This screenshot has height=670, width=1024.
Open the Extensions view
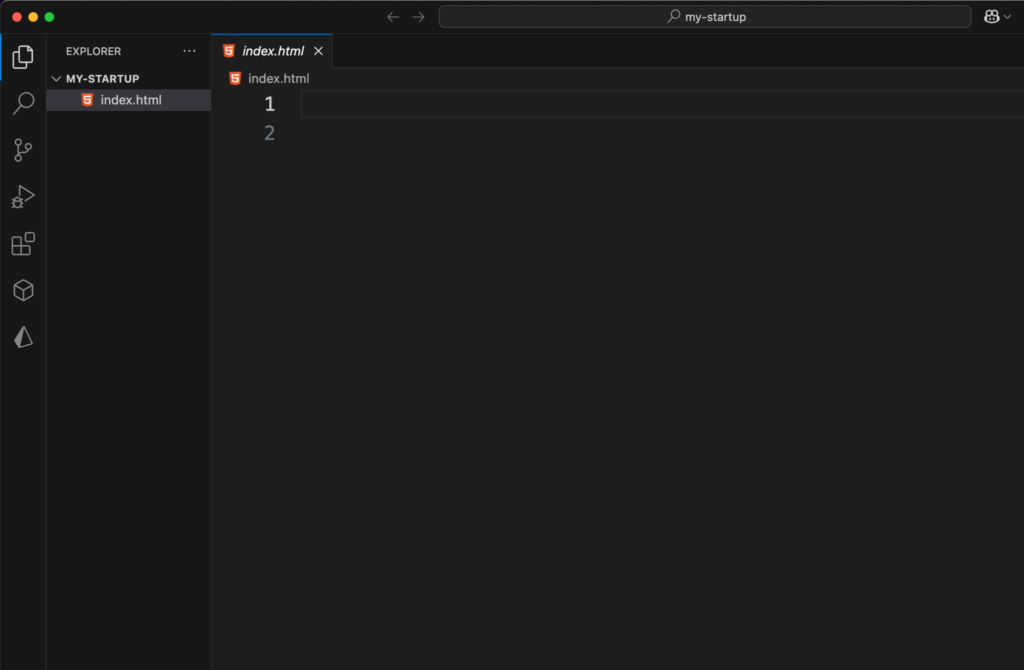[23, 244]
